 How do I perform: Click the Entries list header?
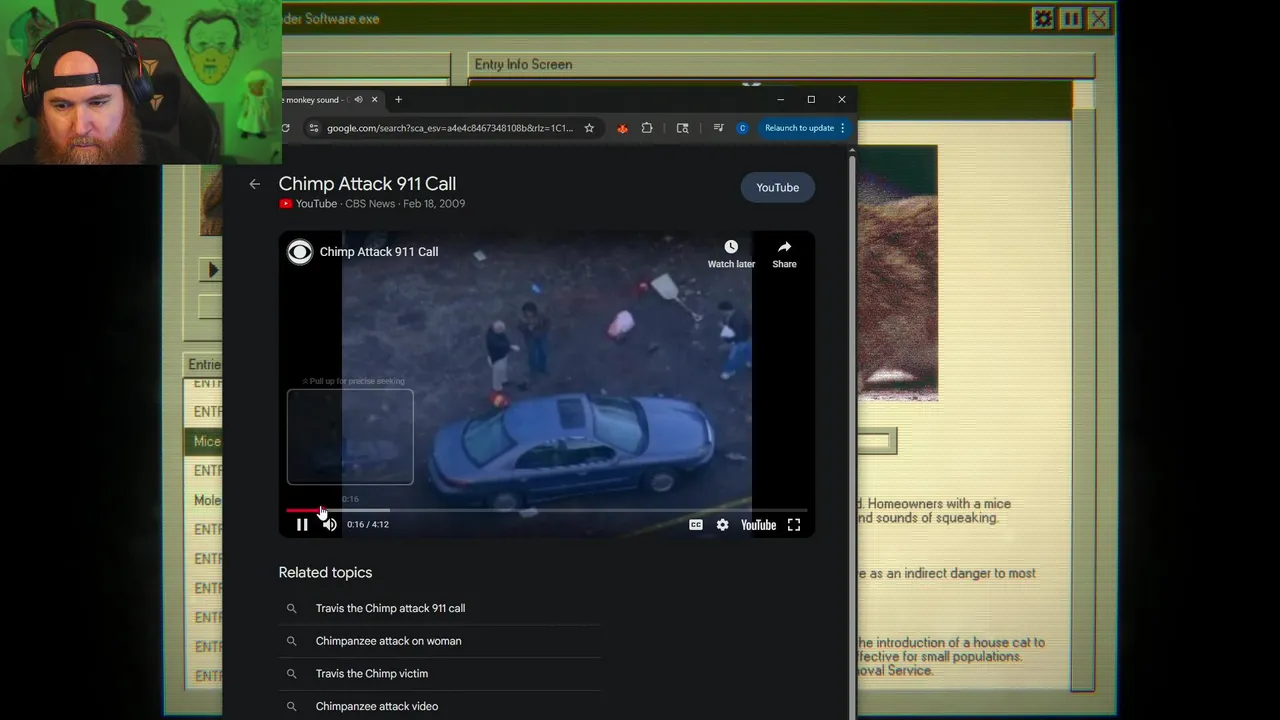(x=205, y=364)
